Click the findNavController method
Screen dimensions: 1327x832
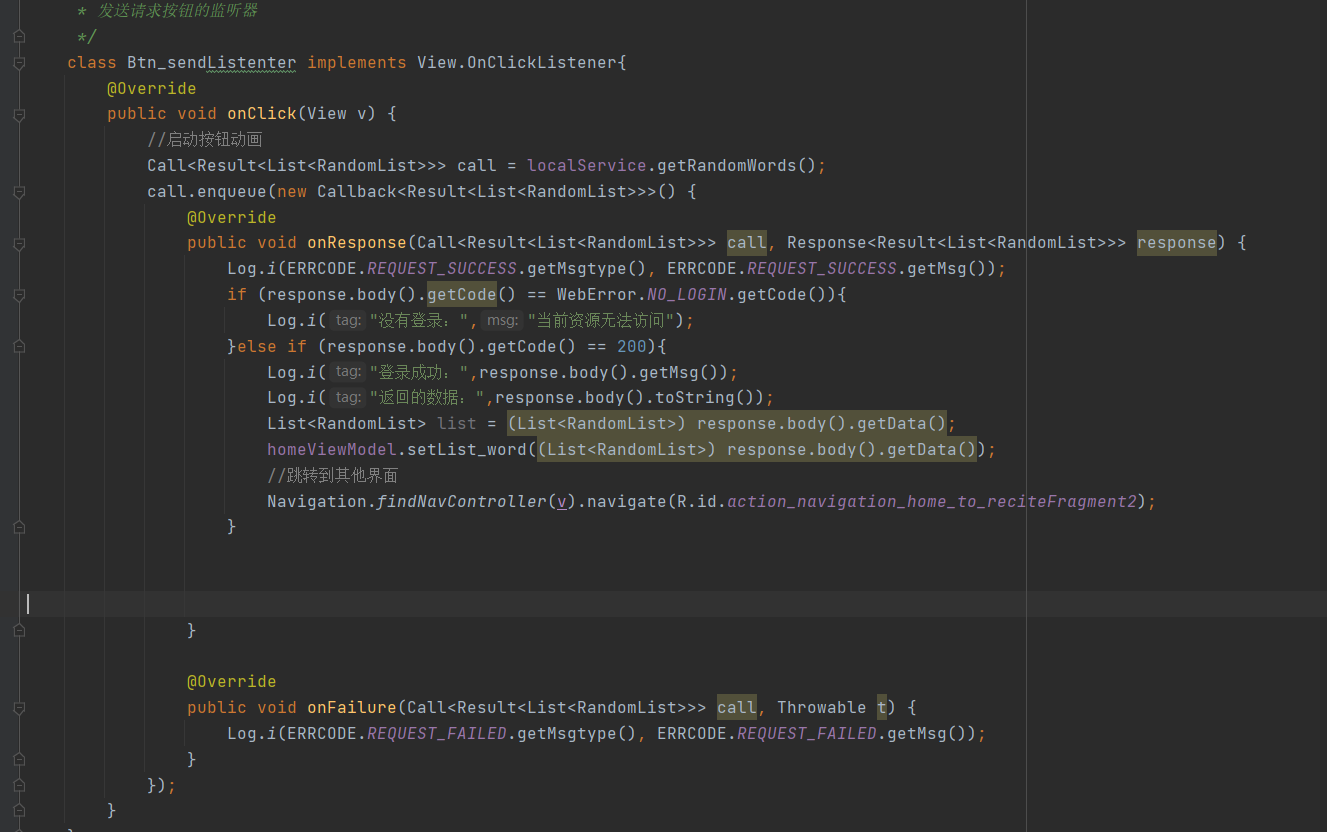pyautogui.click(x=462, y=502)
